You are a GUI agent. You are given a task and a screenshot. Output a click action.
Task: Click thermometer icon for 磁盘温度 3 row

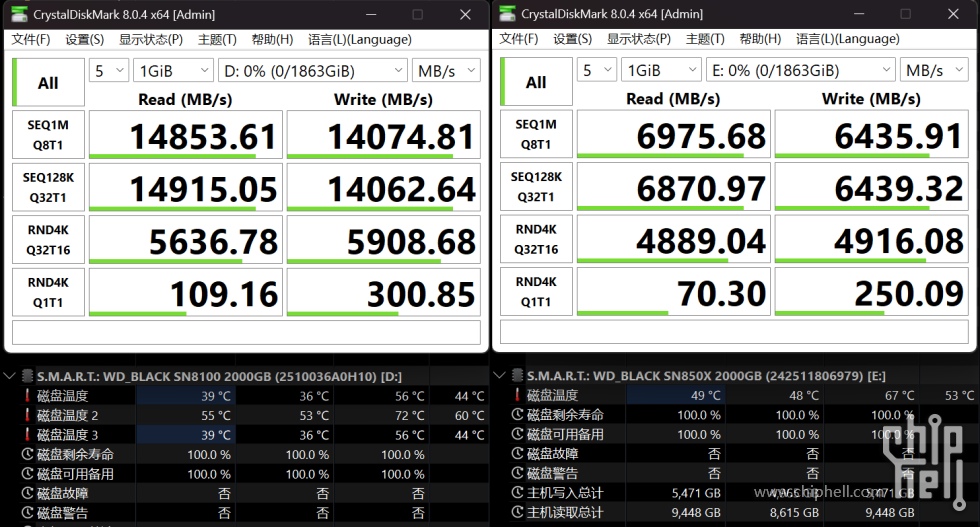pos(28,434)
